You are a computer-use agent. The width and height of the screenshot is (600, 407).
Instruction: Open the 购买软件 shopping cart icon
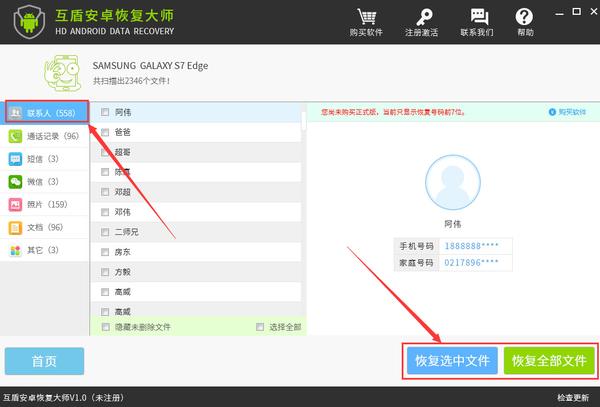pos(366,17)
